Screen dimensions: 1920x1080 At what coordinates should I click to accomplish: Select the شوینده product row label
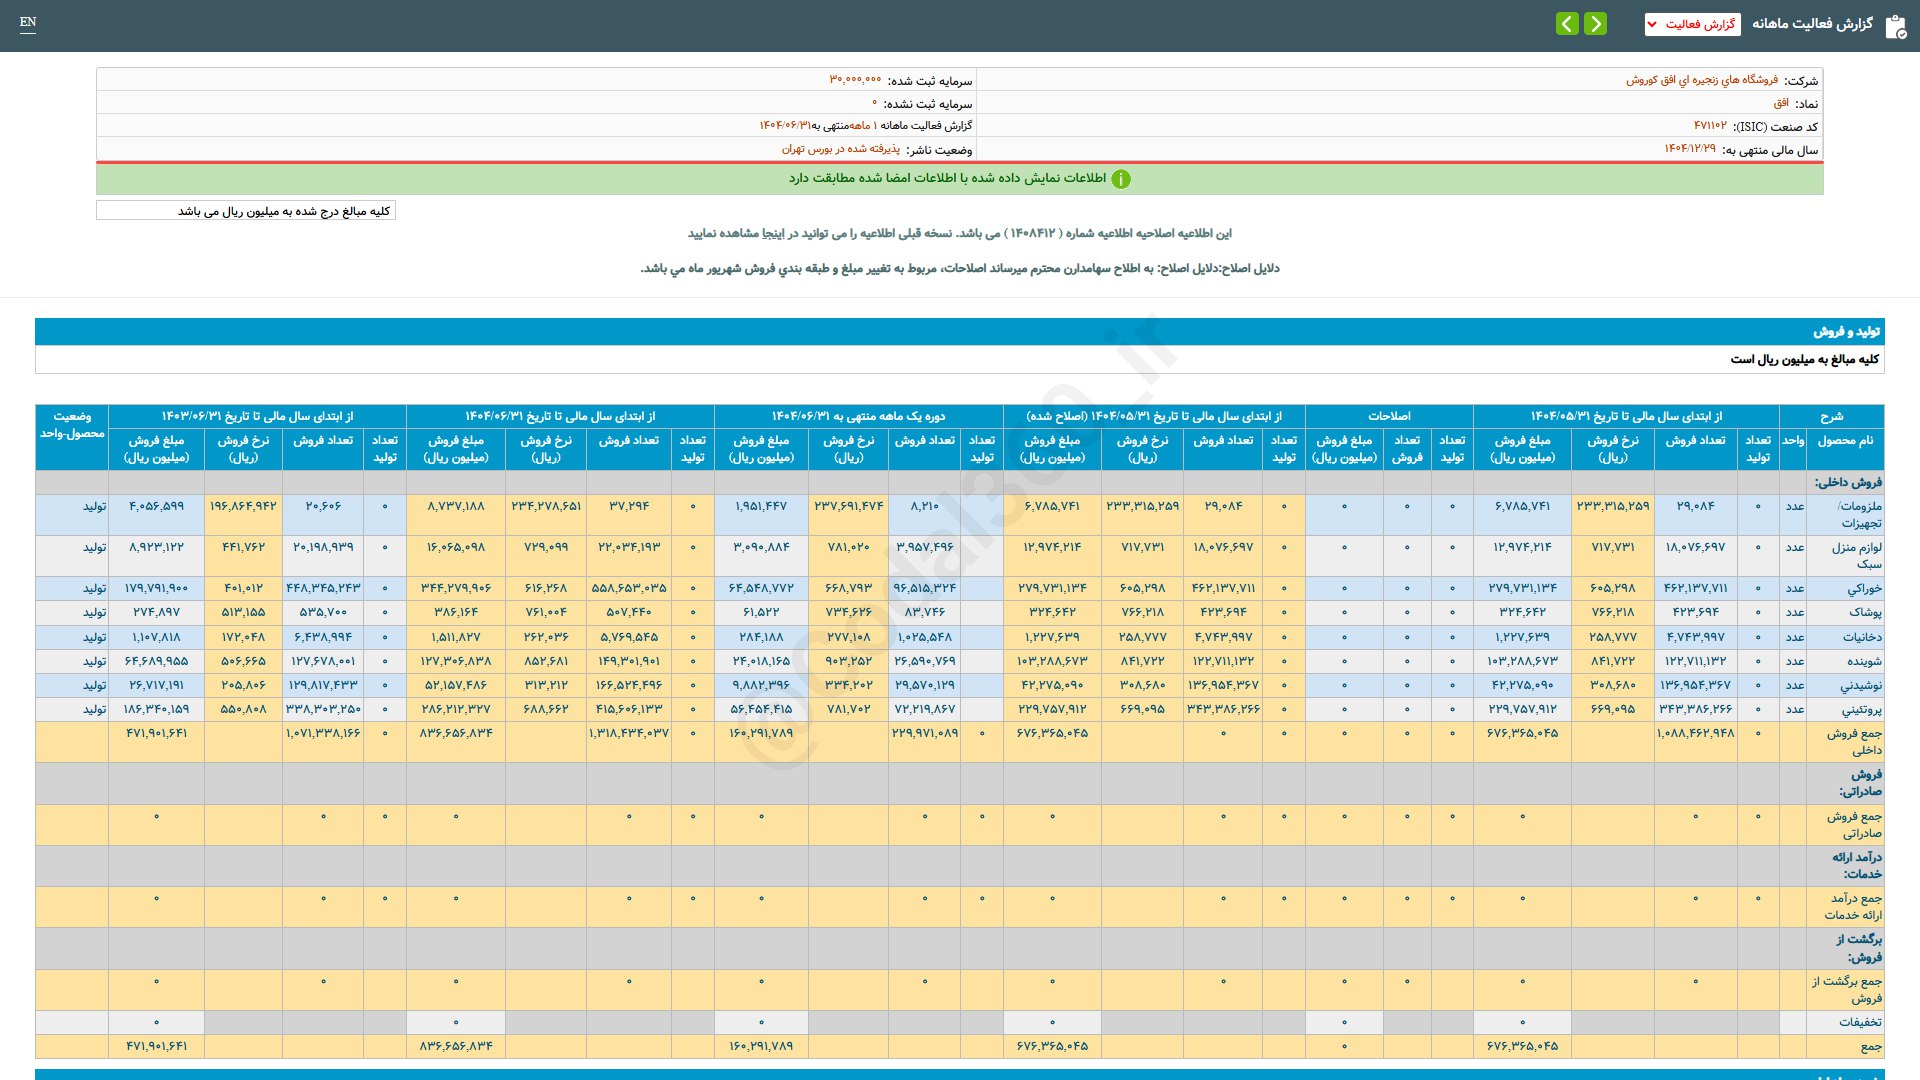tap(1864, 661)
